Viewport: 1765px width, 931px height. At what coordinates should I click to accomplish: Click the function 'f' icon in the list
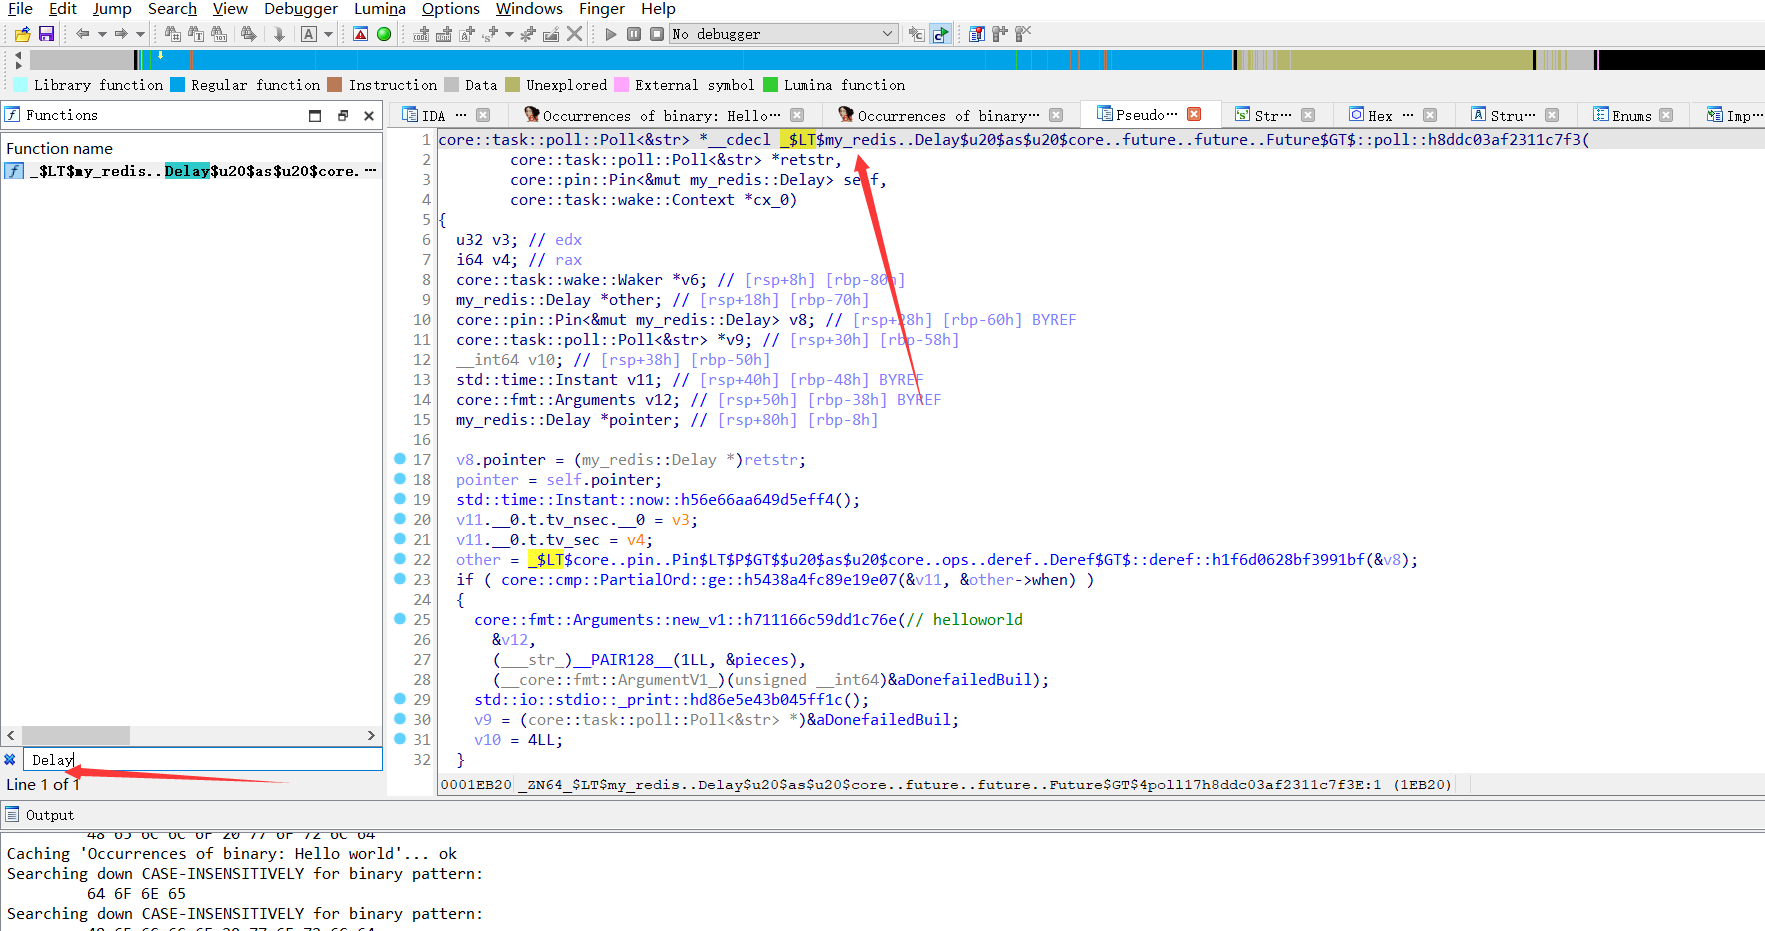(14, 171)
